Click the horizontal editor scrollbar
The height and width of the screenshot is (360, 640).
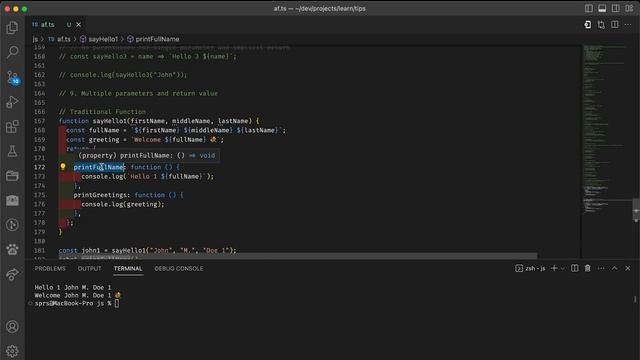298,256
